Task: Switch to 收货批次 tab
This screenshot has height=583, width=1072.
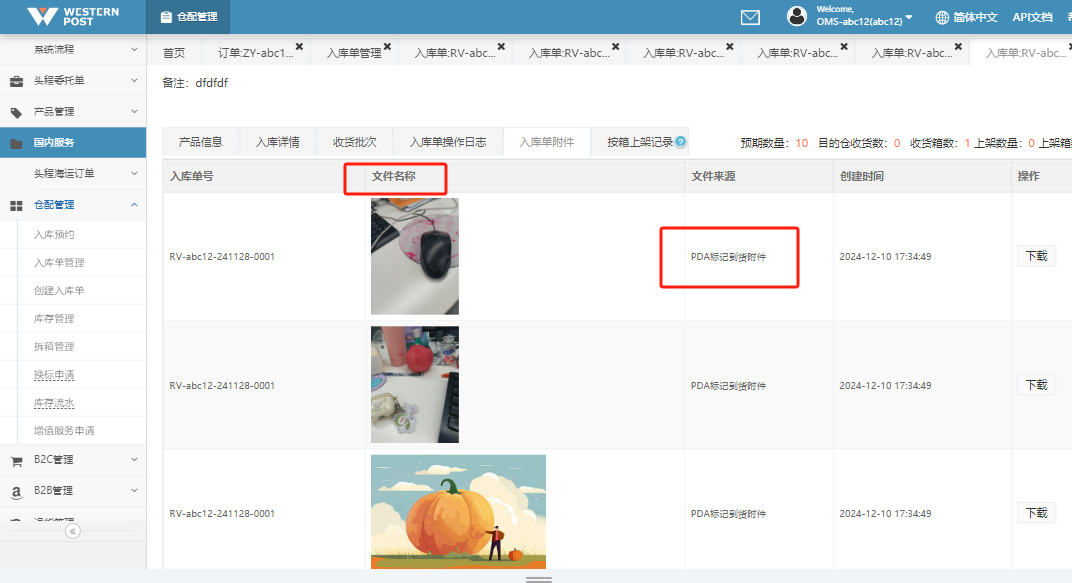Action: point(355,141)
